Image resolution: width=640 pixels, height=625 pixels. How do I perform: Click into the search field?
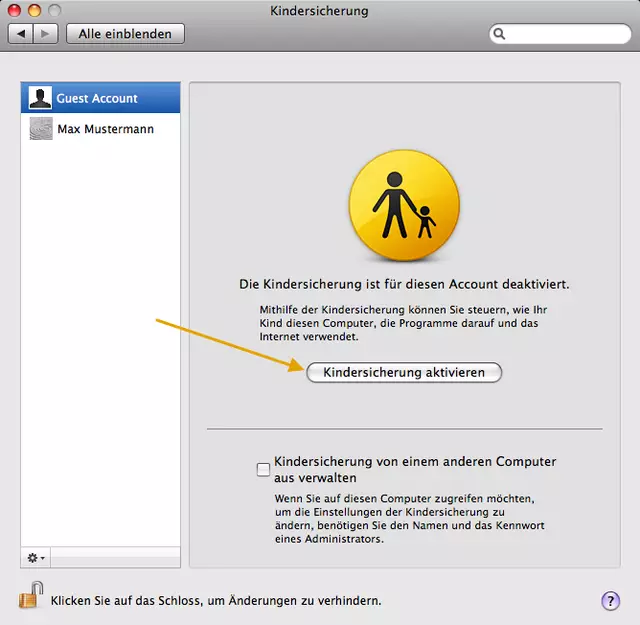coord(567,34)
